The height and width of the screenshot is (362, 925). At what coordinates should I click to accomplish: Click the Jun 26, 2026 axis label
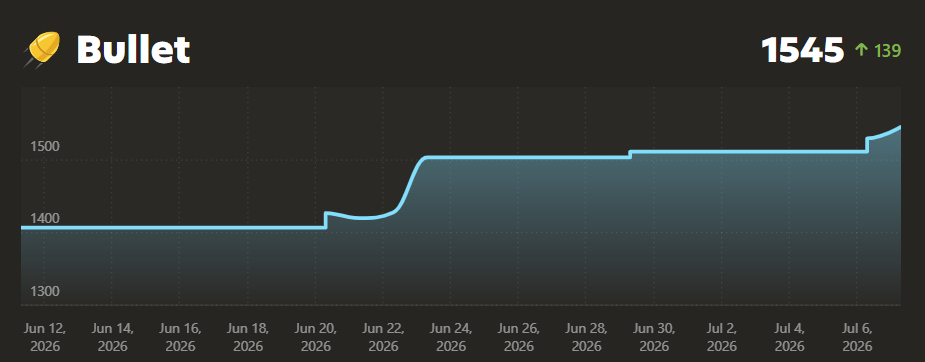click(x=519, y=337)
